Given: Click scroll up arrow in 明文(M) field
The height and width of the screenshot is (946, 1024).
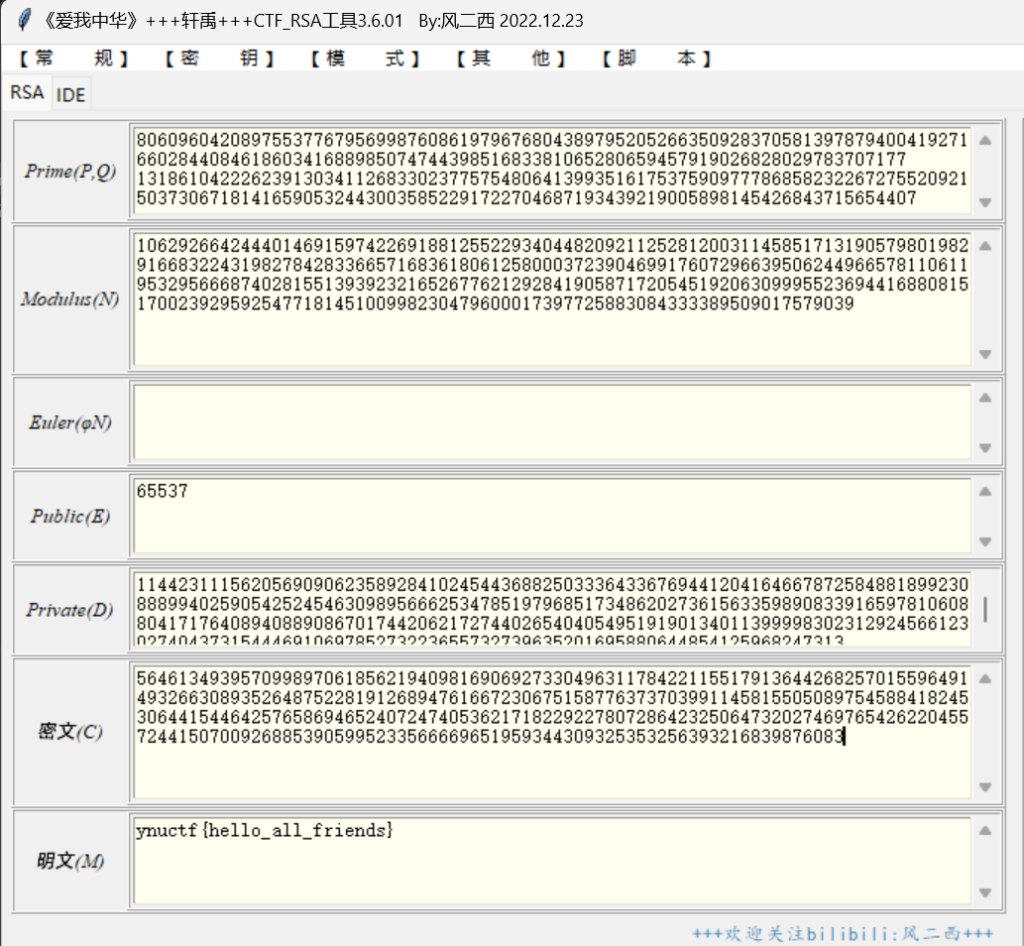Looking at the screenshot, I should click(985, 831).
